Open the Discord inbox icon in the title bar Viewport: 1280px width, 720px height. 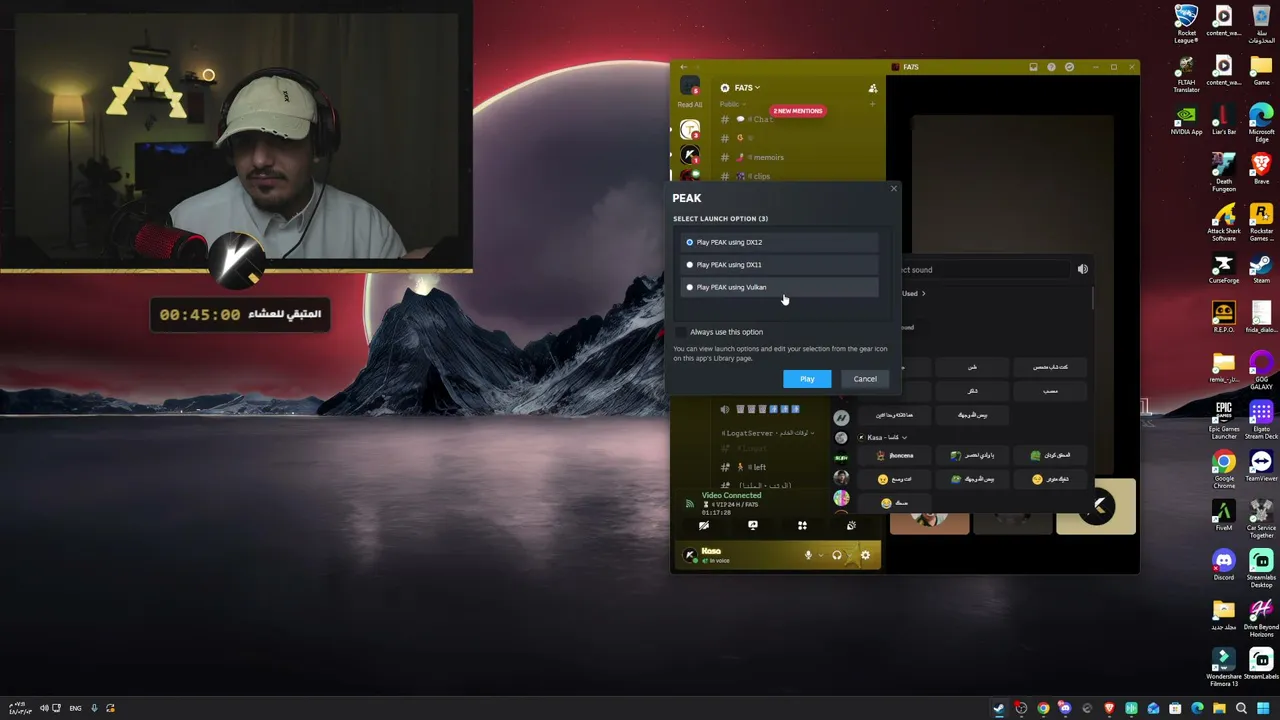tap(1033, 67)
